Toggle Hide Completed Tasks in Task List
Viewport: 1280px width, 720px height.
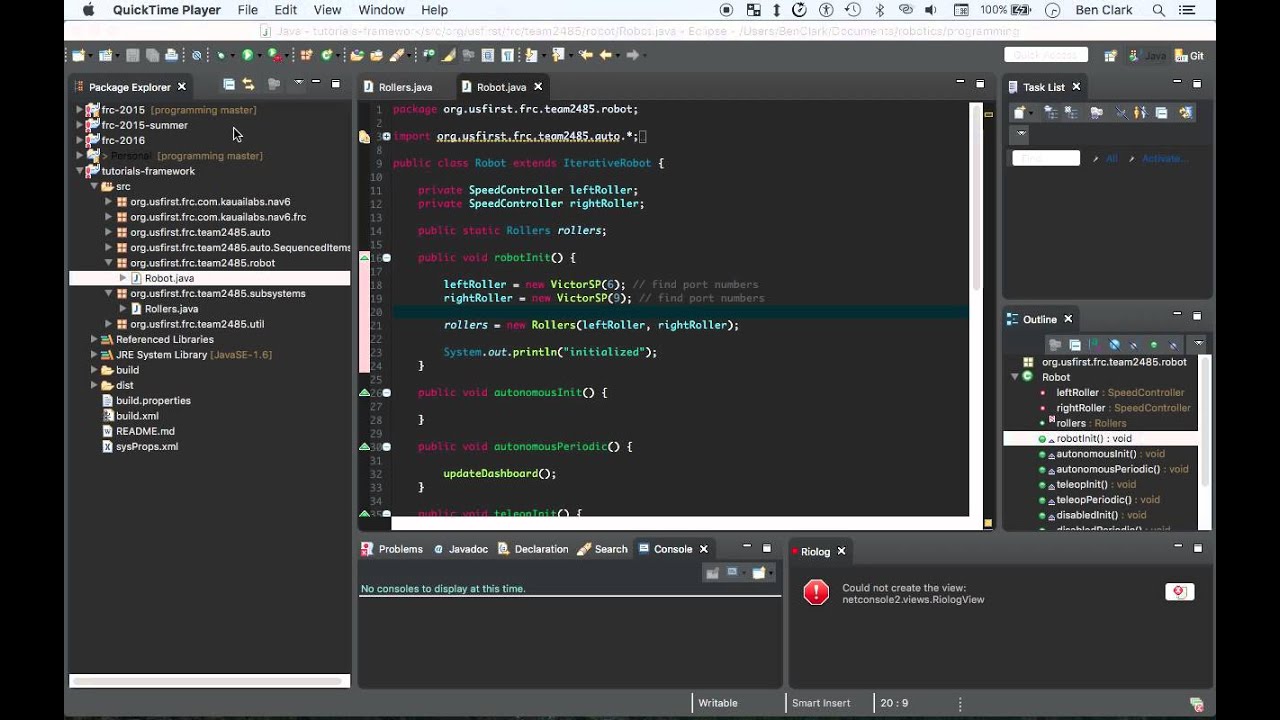(x=1122, y=112)
